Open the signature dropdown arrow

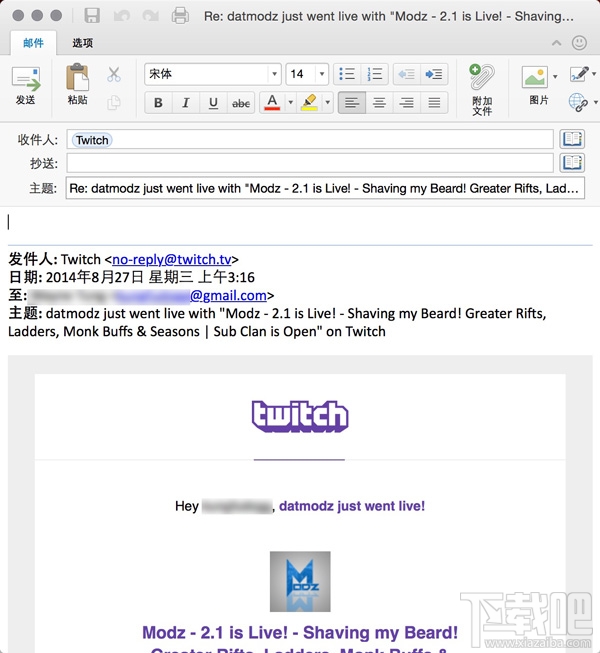[594, 74]
